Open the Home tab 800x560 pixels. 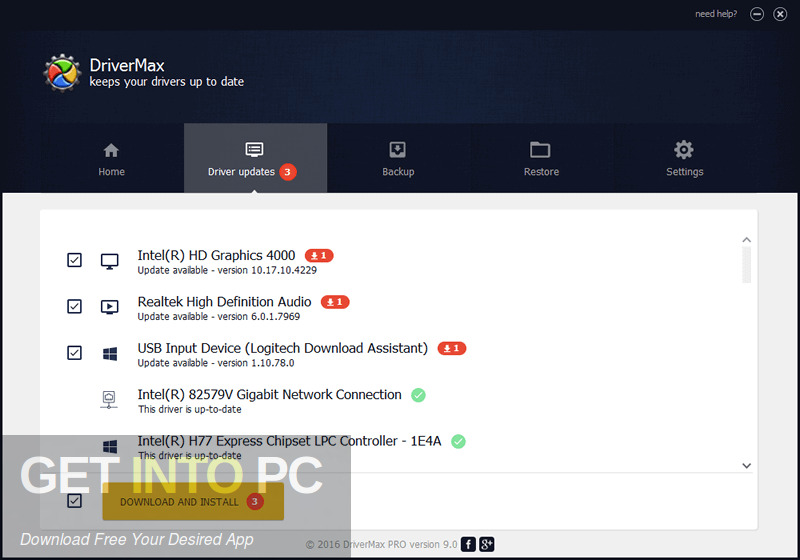click(112, 158)
